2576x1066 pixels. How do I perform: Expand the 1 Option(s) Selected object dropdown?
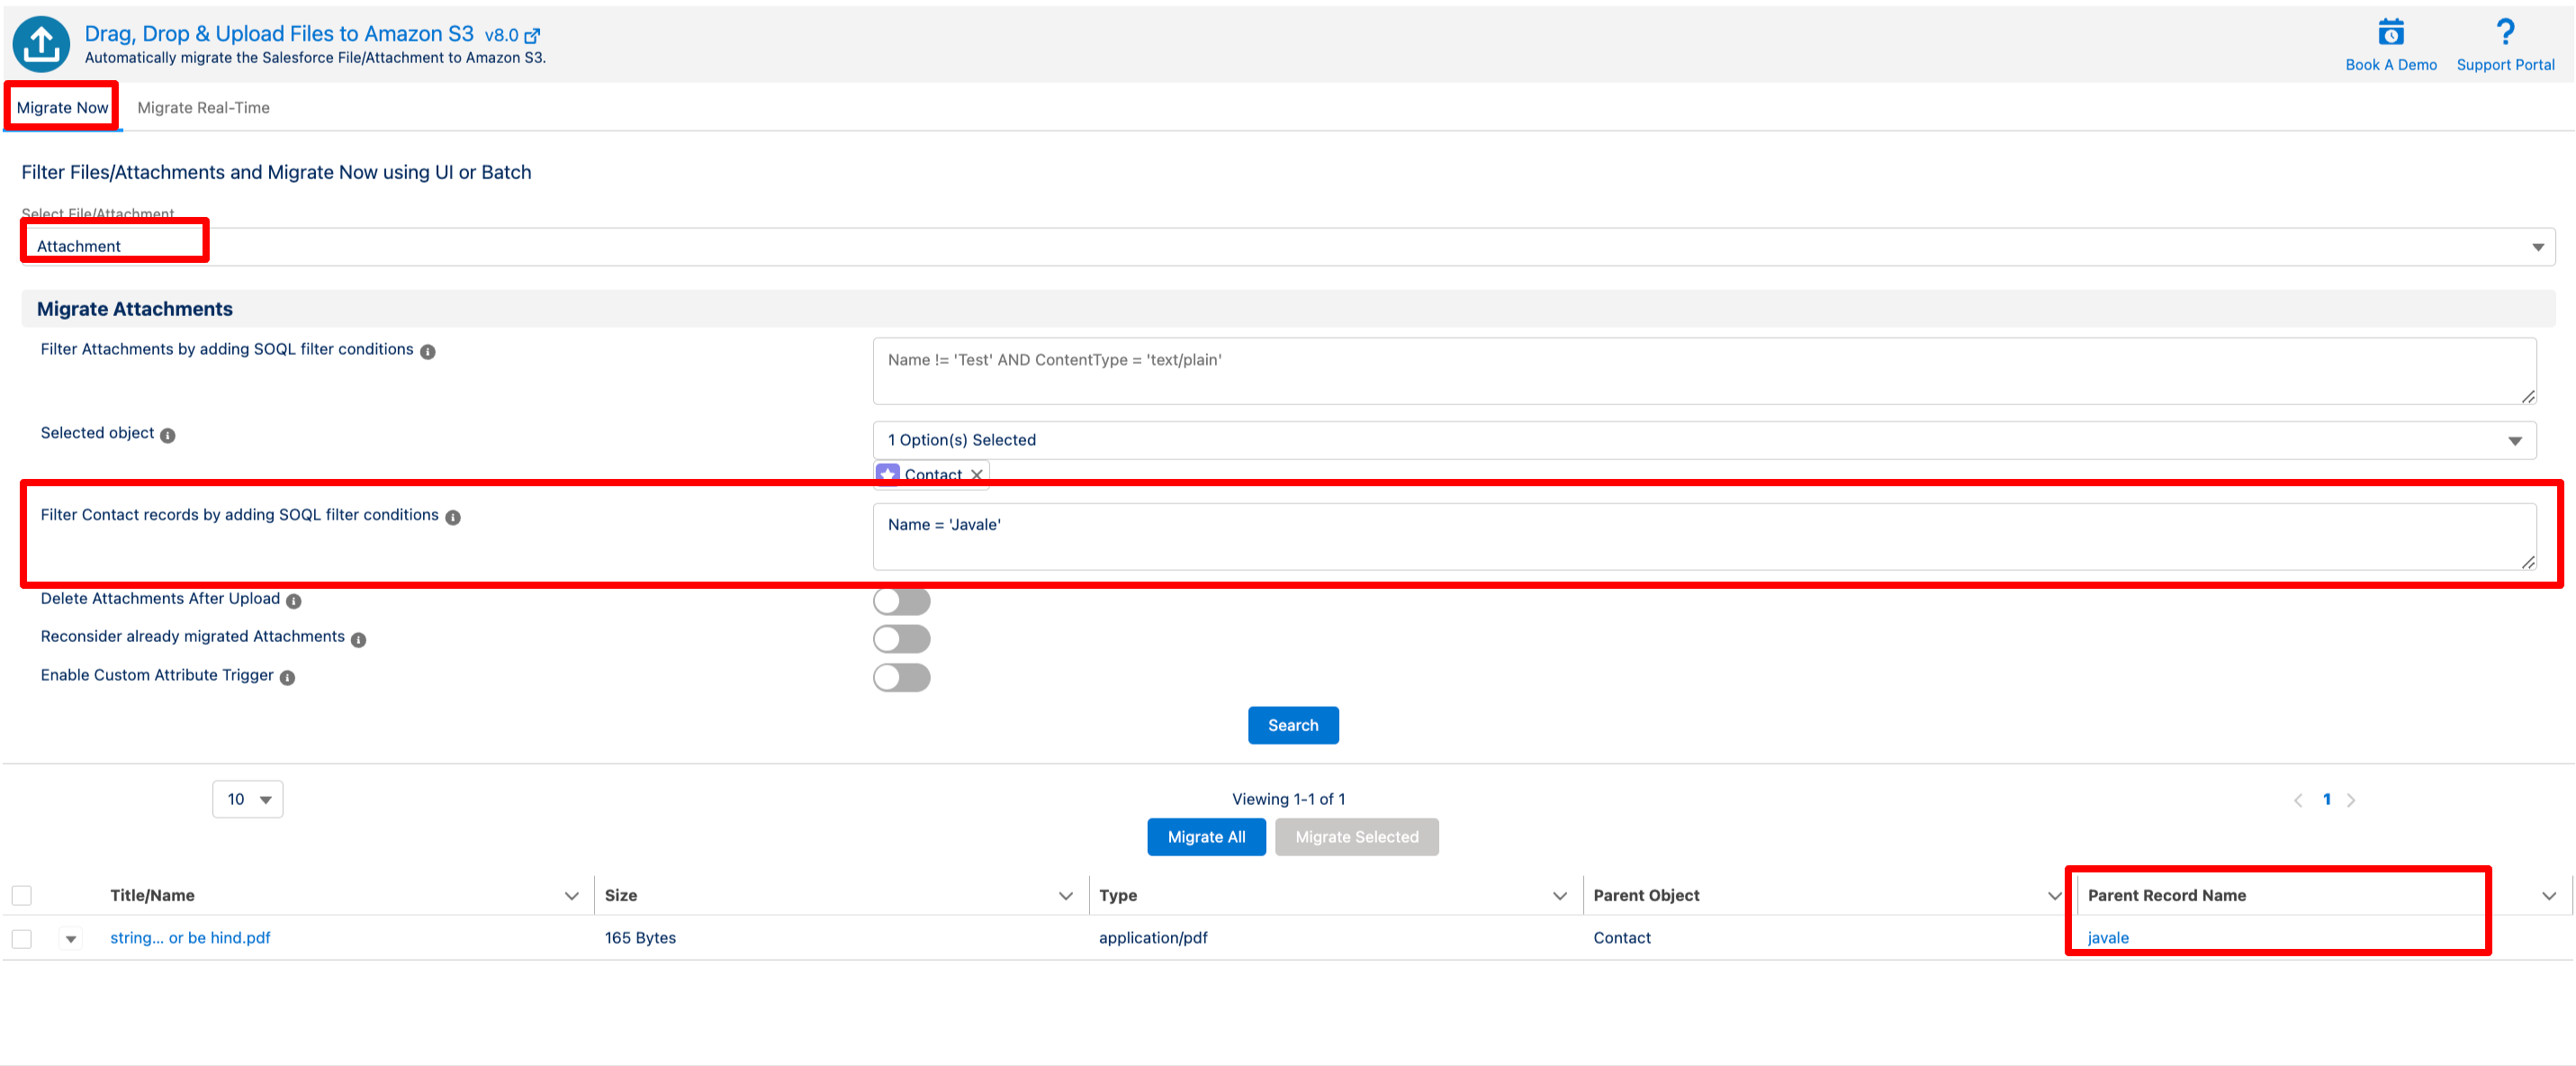click(1703, 441)
